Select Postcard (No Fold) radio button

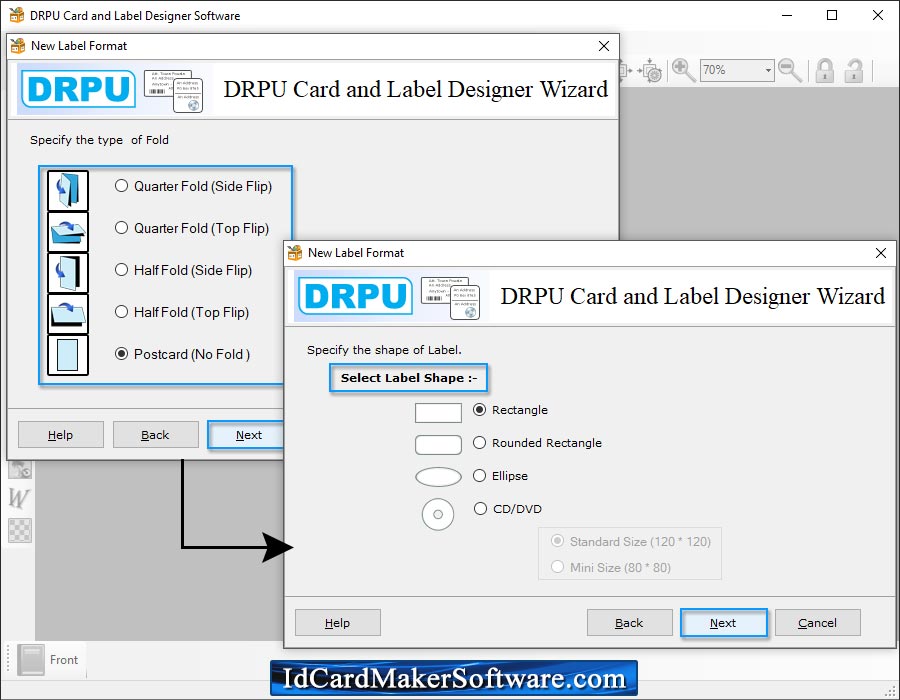(x=121, y=353)
